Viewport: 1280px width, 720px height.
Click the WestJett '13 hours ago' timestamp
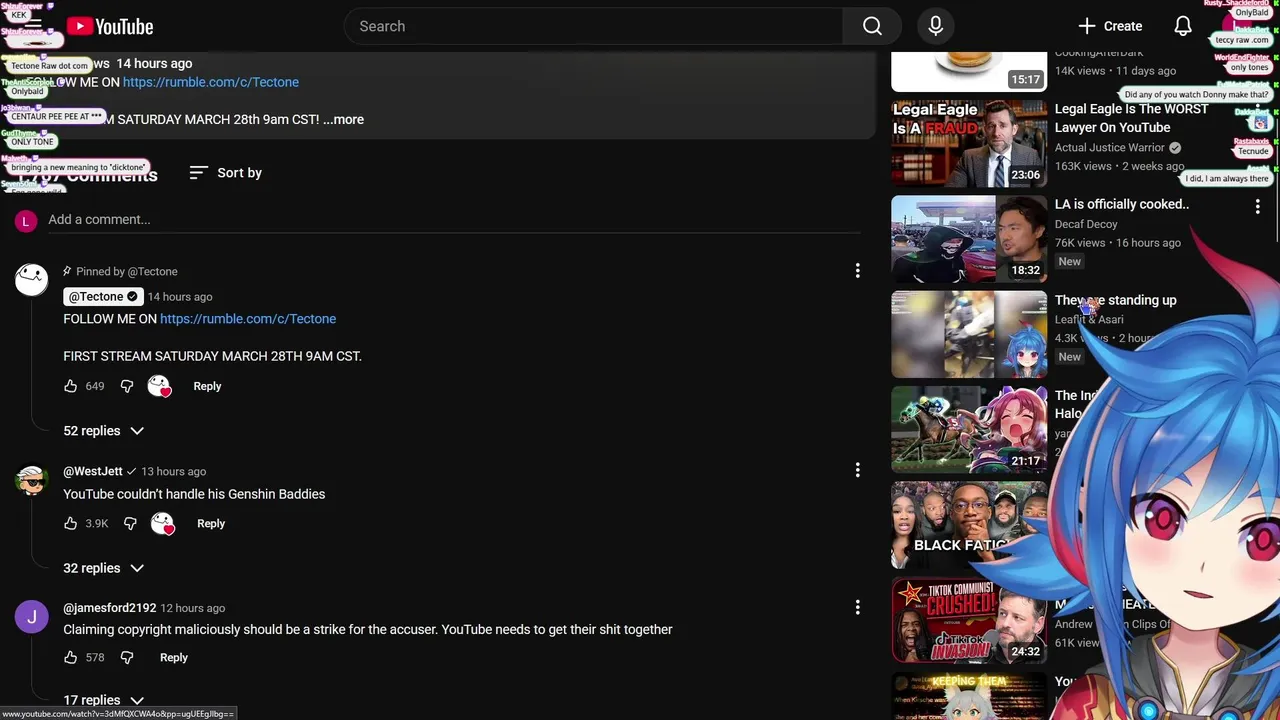pyautogui.click(x=173, y=471)
